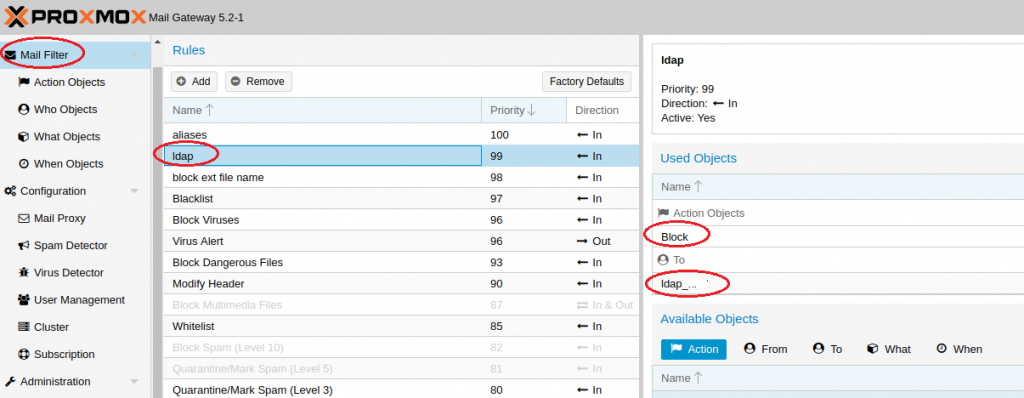Open User Management group icon

pos(24,300)
